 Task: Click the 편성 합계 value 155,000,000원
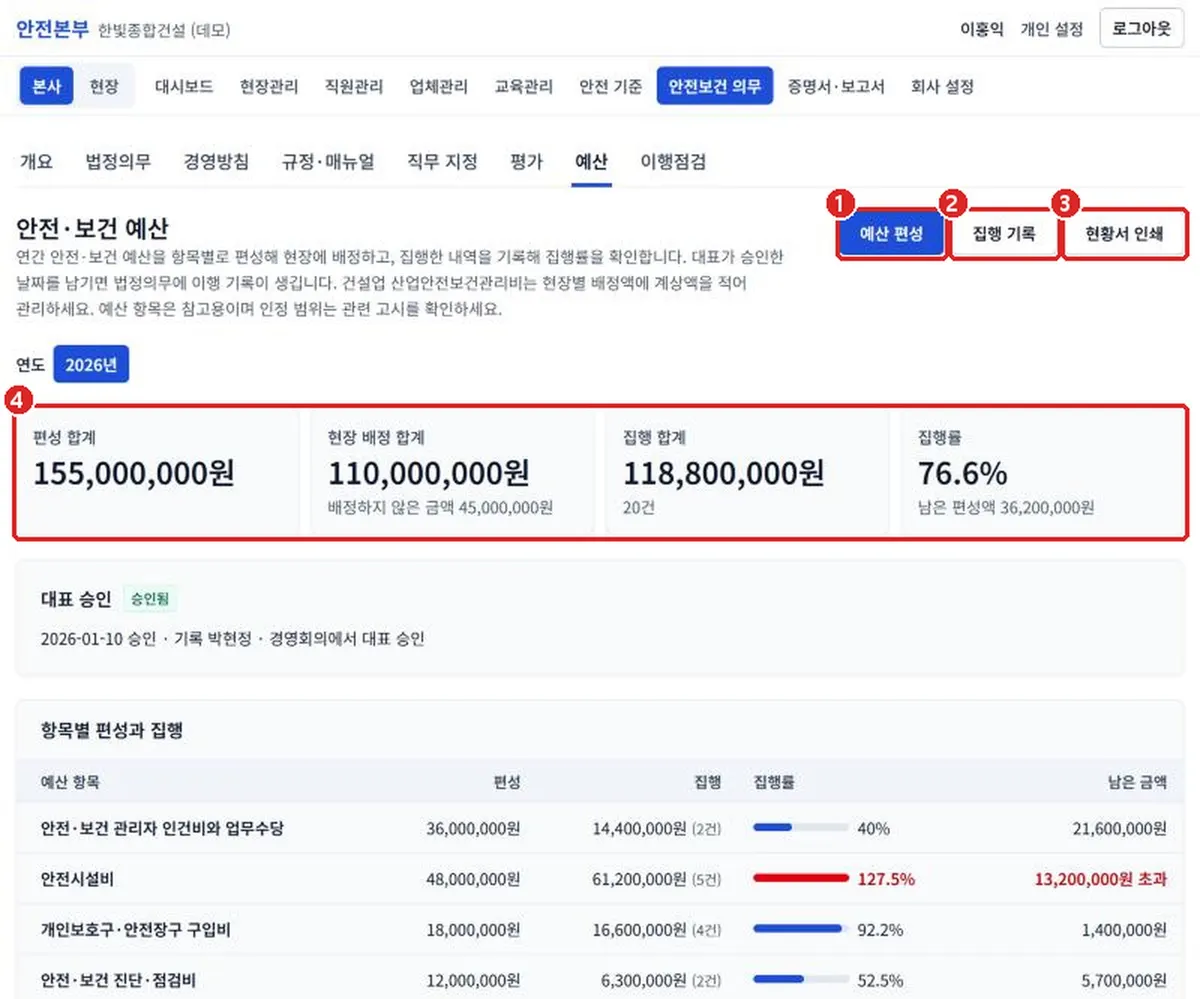pos(134,474)
